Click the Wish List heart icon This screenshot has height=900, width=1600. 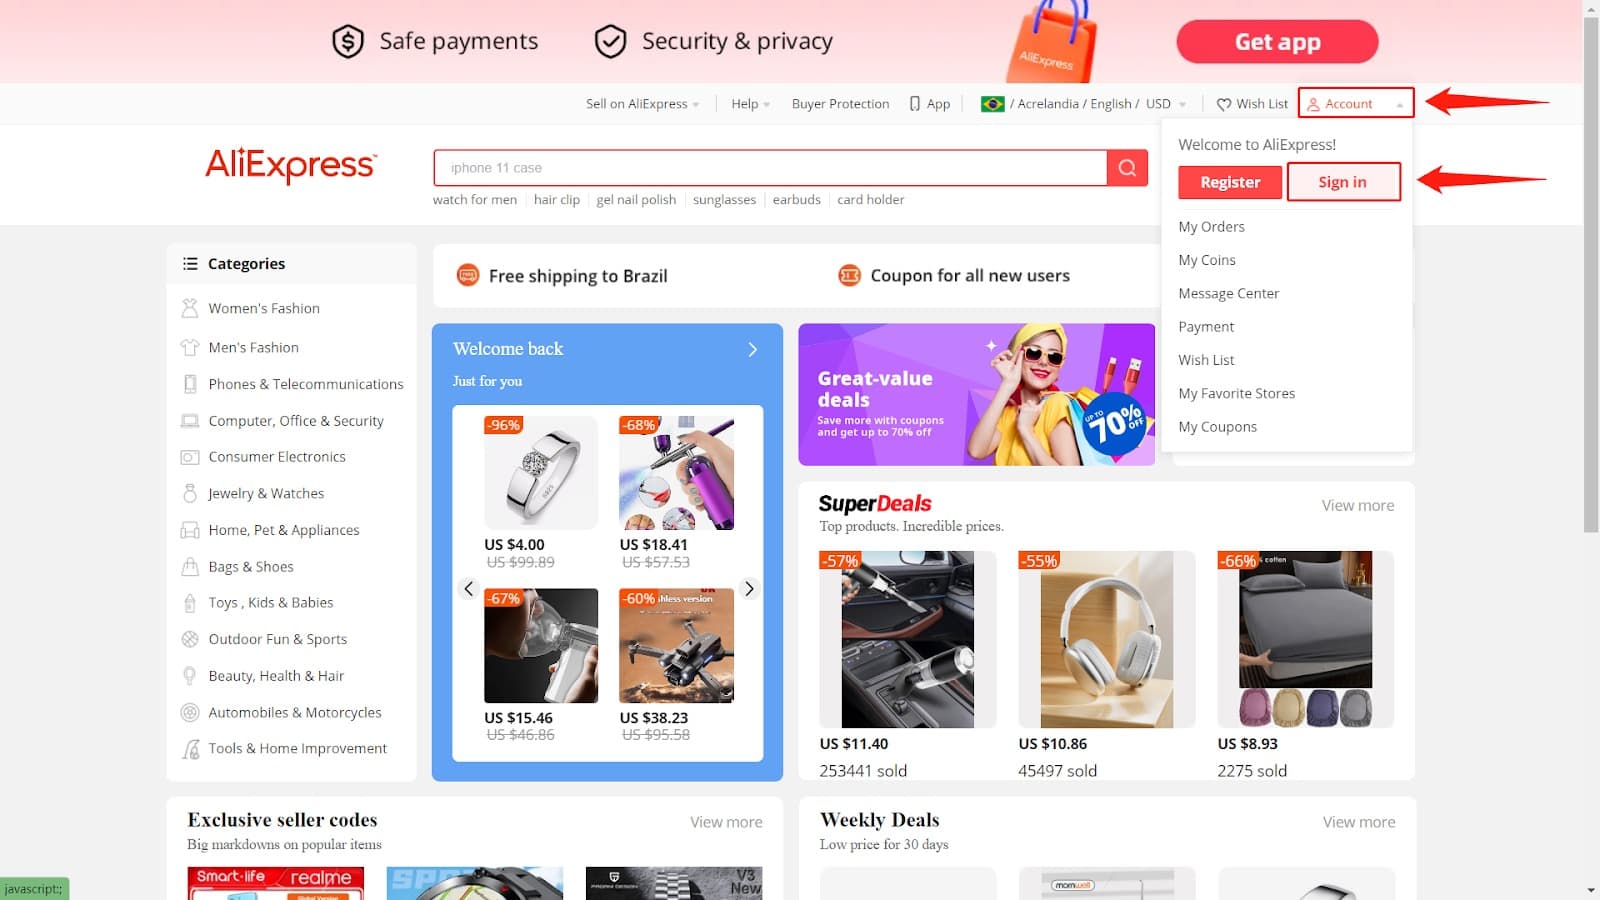[1223, 104]
